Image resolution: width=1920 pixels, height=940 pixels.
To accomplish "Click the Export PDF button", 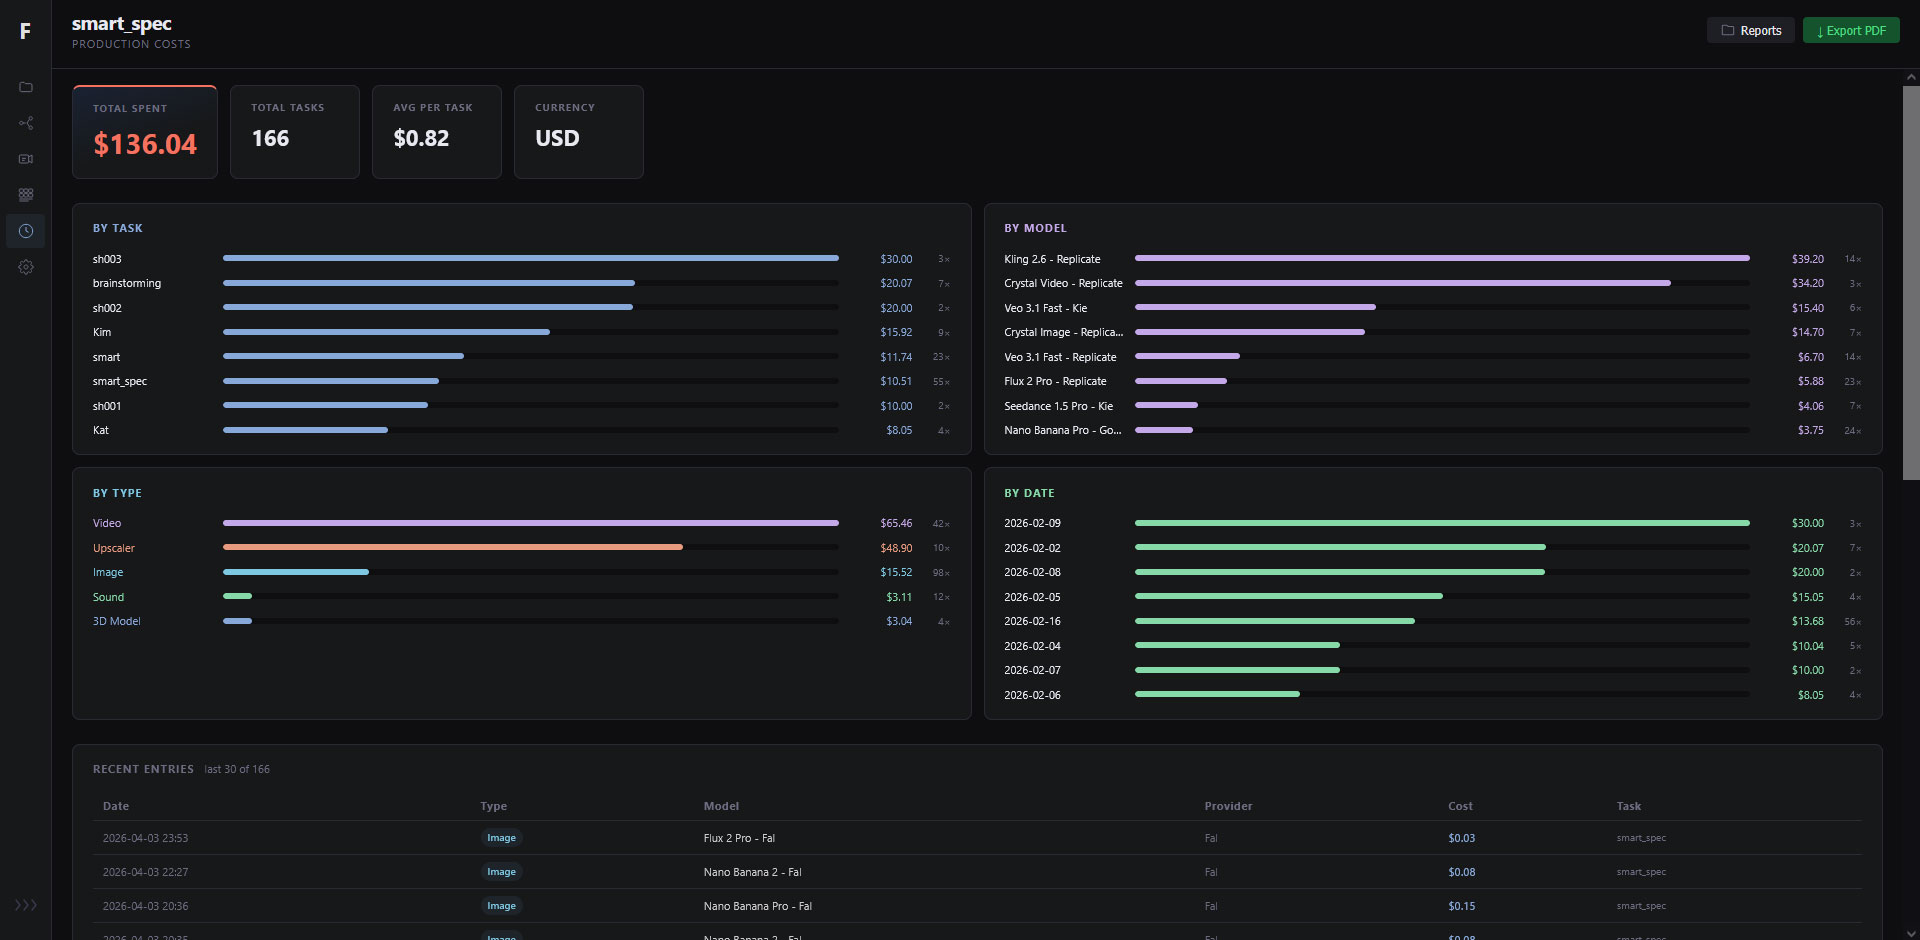I will coord(1850,31).
